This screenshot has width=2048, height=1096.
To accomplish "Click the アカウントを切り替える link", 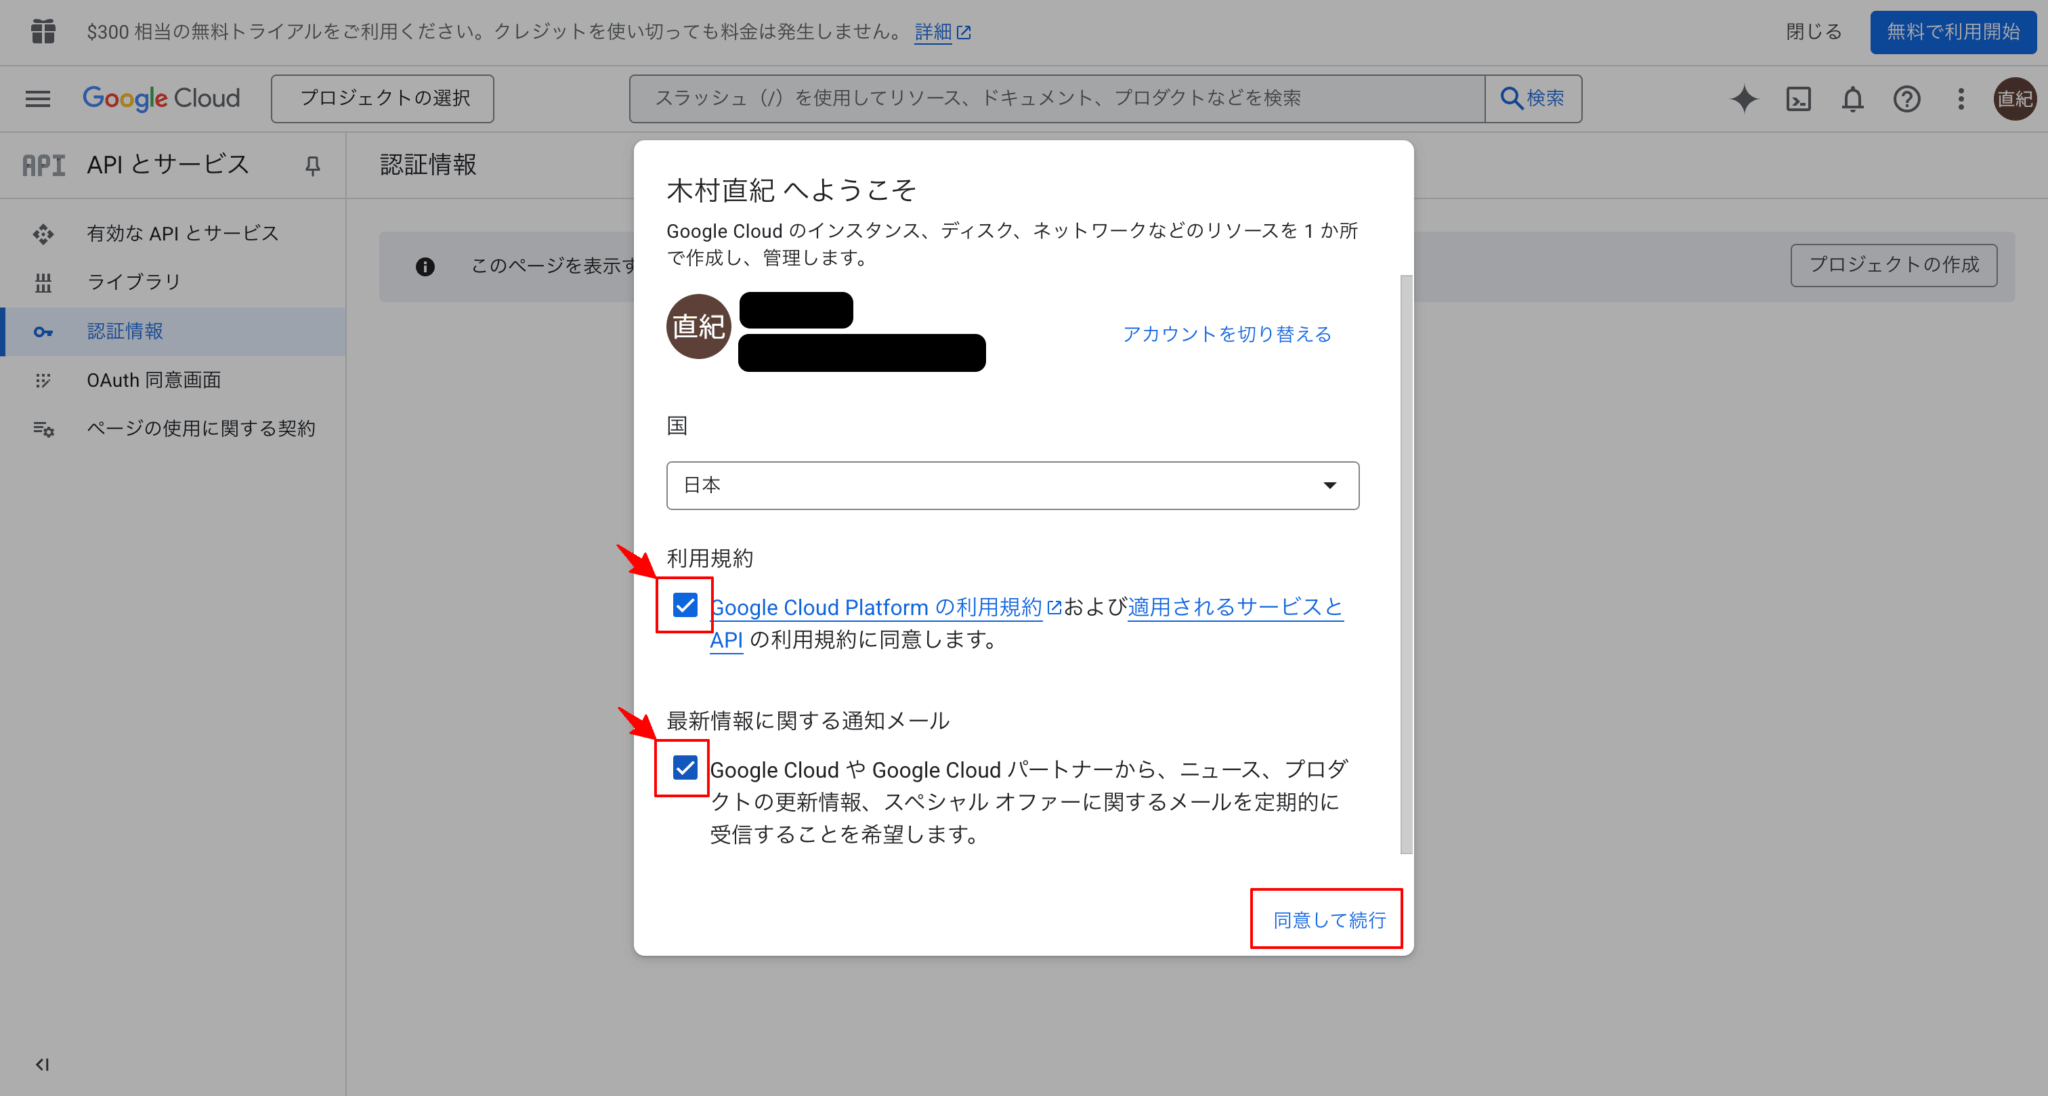I will click(x=1227, y=334).
